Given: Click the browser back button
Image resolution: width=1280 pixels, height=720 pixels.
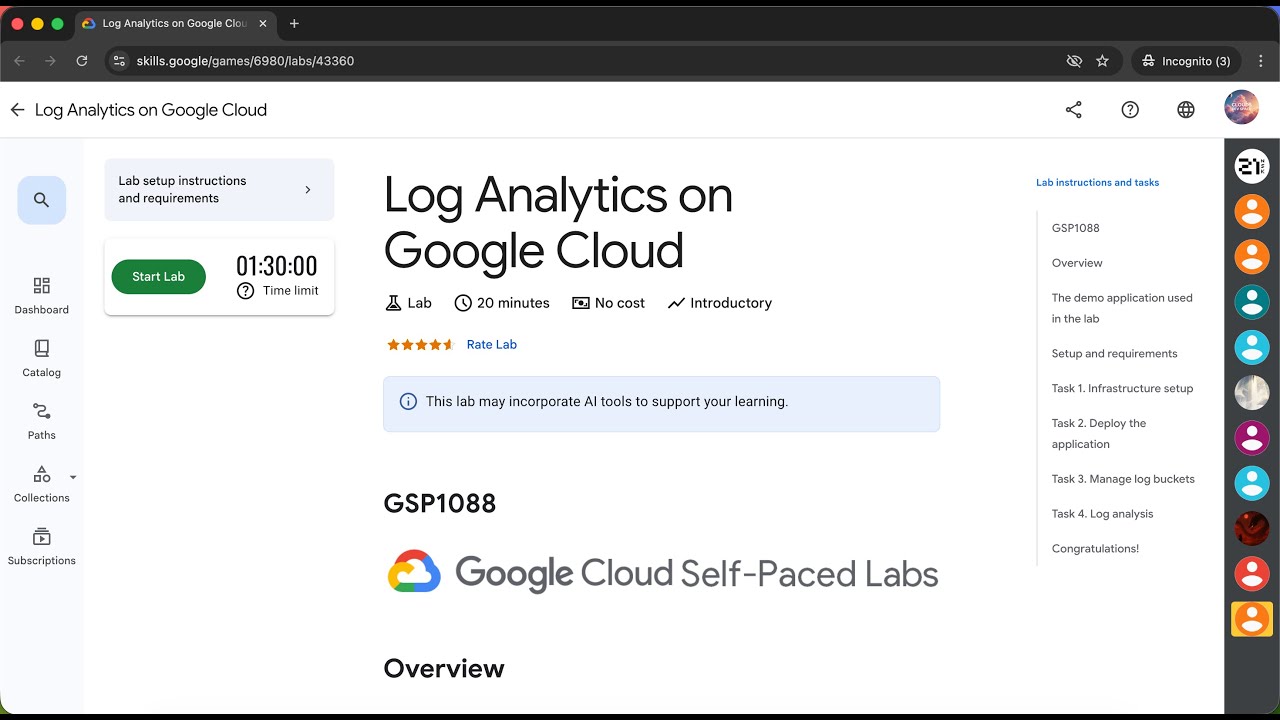Looking at the screenshot, I should point(19,61).
